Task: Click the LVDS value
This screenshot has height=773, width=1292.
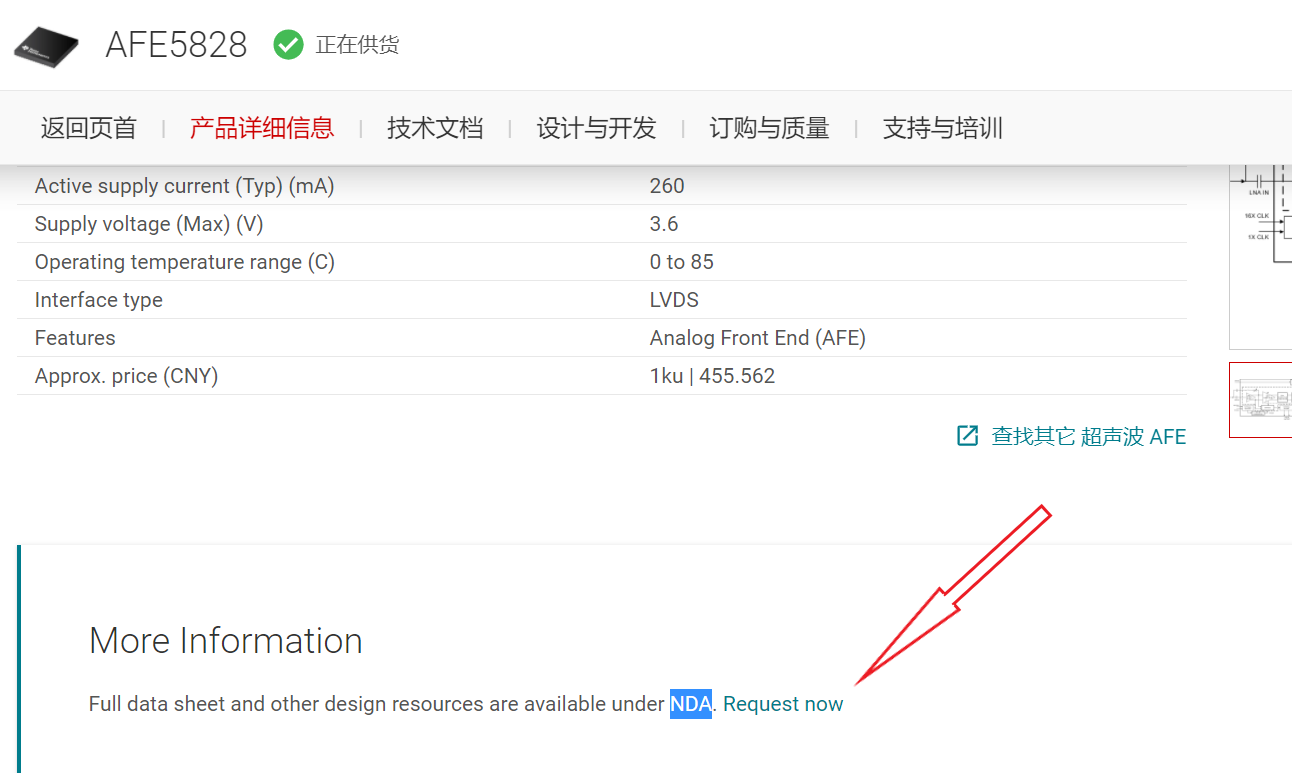Action: tap(674, 300)
